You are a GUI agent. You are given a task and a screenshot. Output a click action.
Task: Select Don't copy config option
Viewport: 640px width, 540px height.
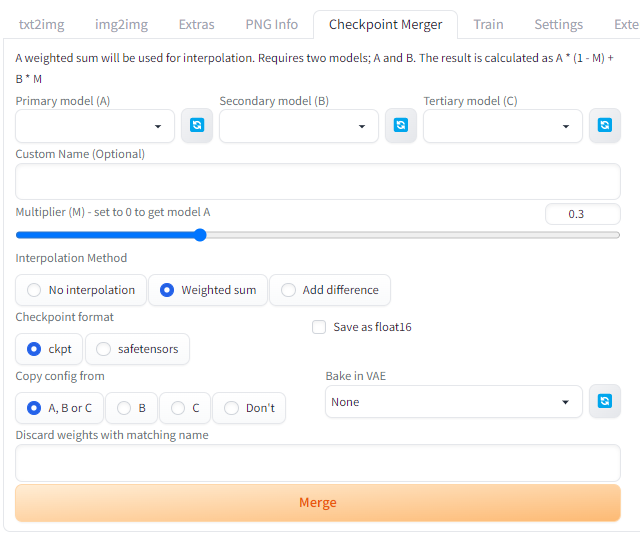tap(249, 408)
